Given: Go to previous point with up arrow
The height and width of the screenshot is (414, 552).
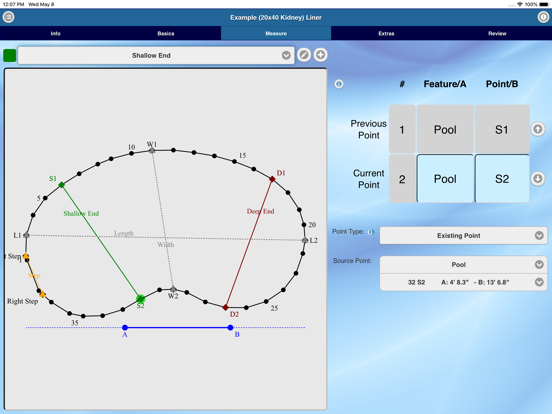Looking at the screenshot, I should pos(538,129).
